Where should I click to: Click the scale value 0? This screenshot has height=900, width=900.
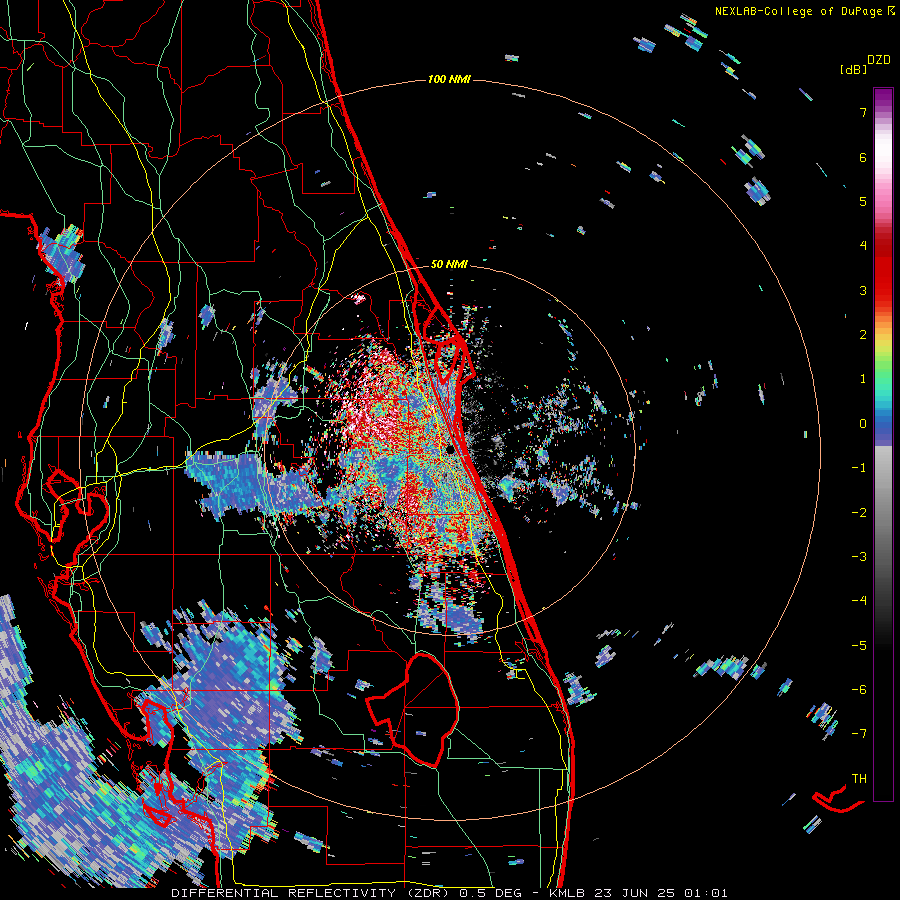[863, 424]
